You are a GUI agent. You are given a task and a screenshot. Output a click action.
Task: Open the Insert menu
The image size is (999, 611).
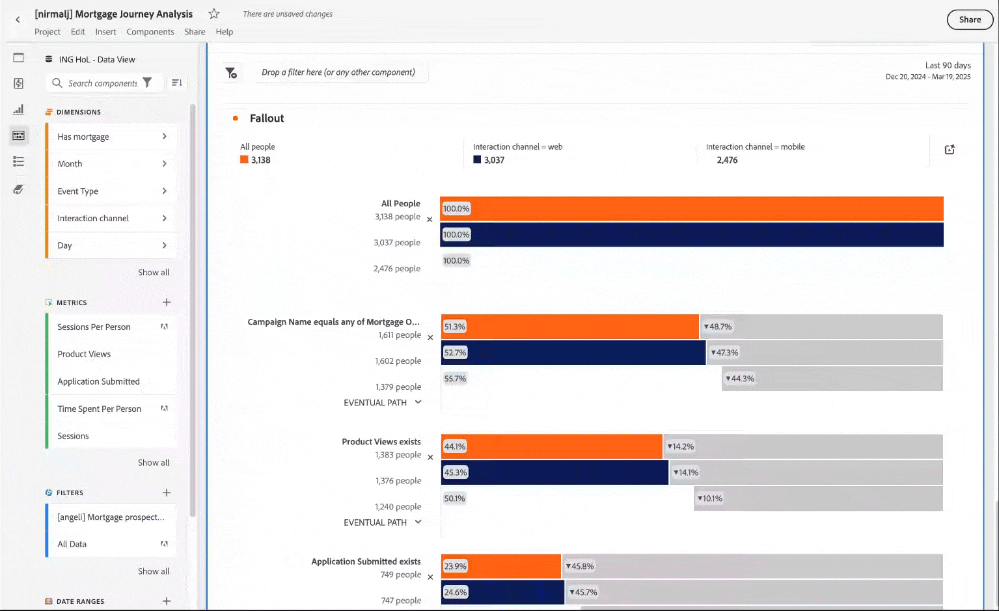click(106, 32)
